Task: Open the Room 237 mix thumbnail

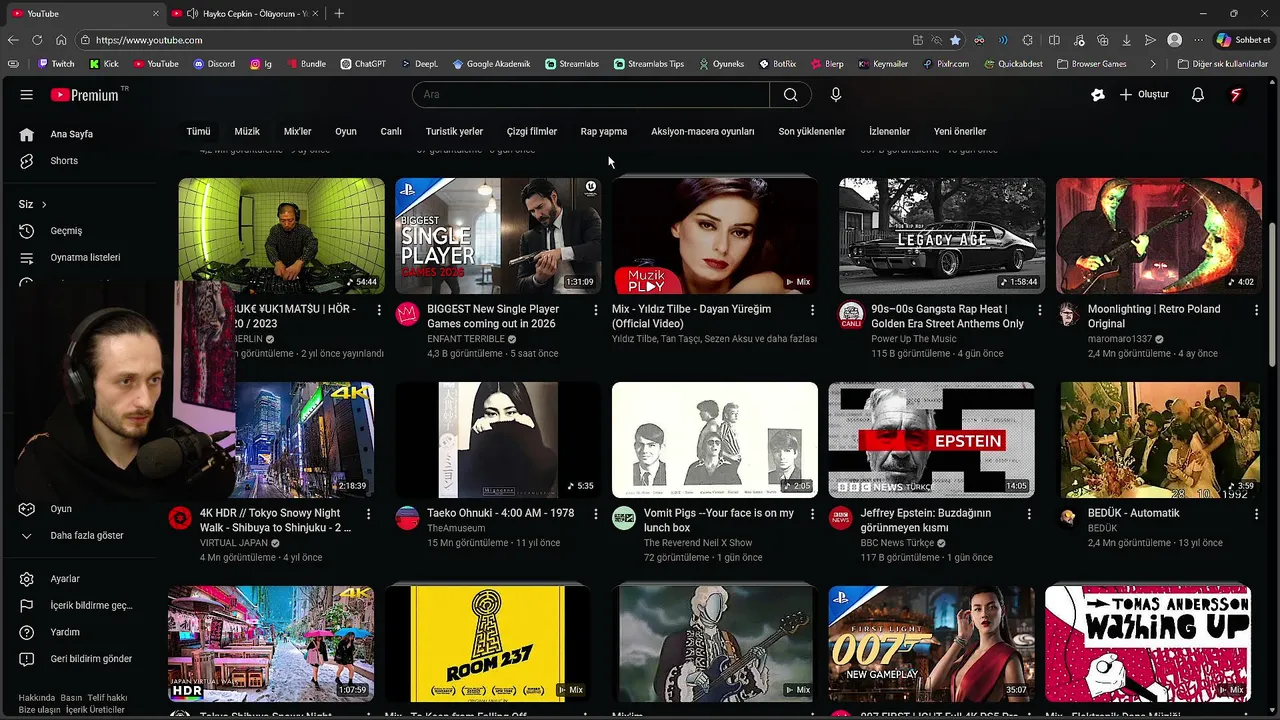Action: point(488,644)
